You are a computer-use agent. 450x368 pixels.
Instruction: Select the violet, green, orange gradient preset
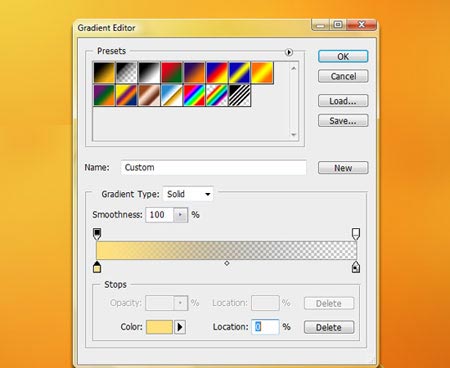[104, 95]
